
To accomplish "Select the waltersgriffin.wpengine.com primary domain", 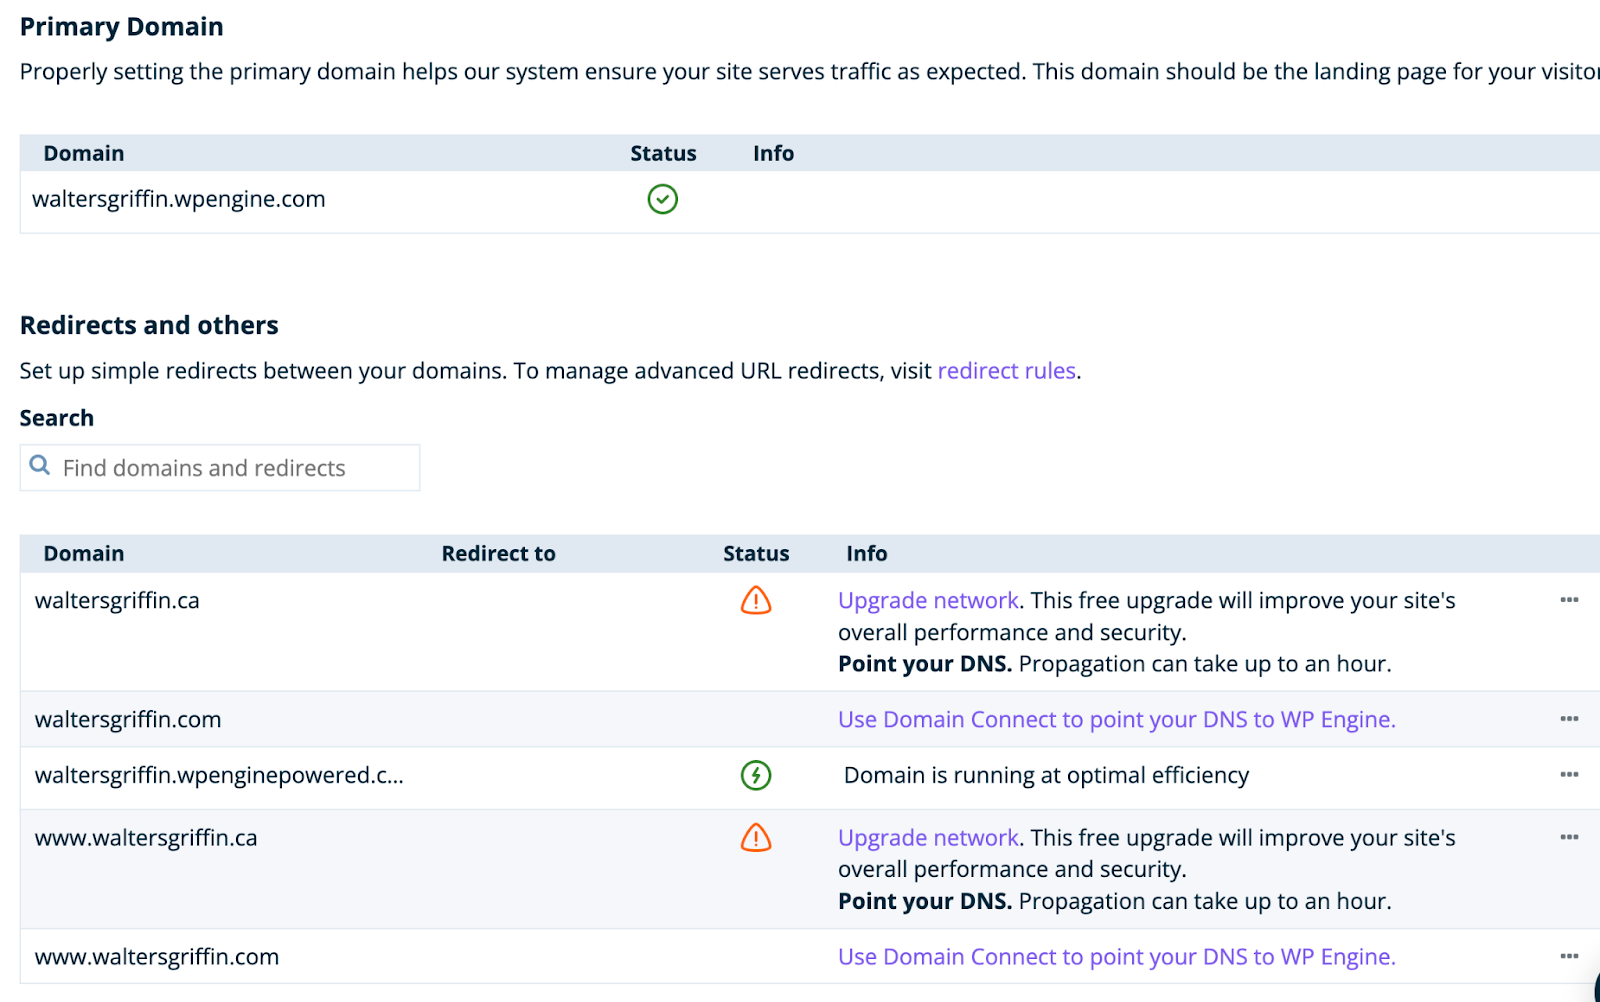I will [179, 199].
